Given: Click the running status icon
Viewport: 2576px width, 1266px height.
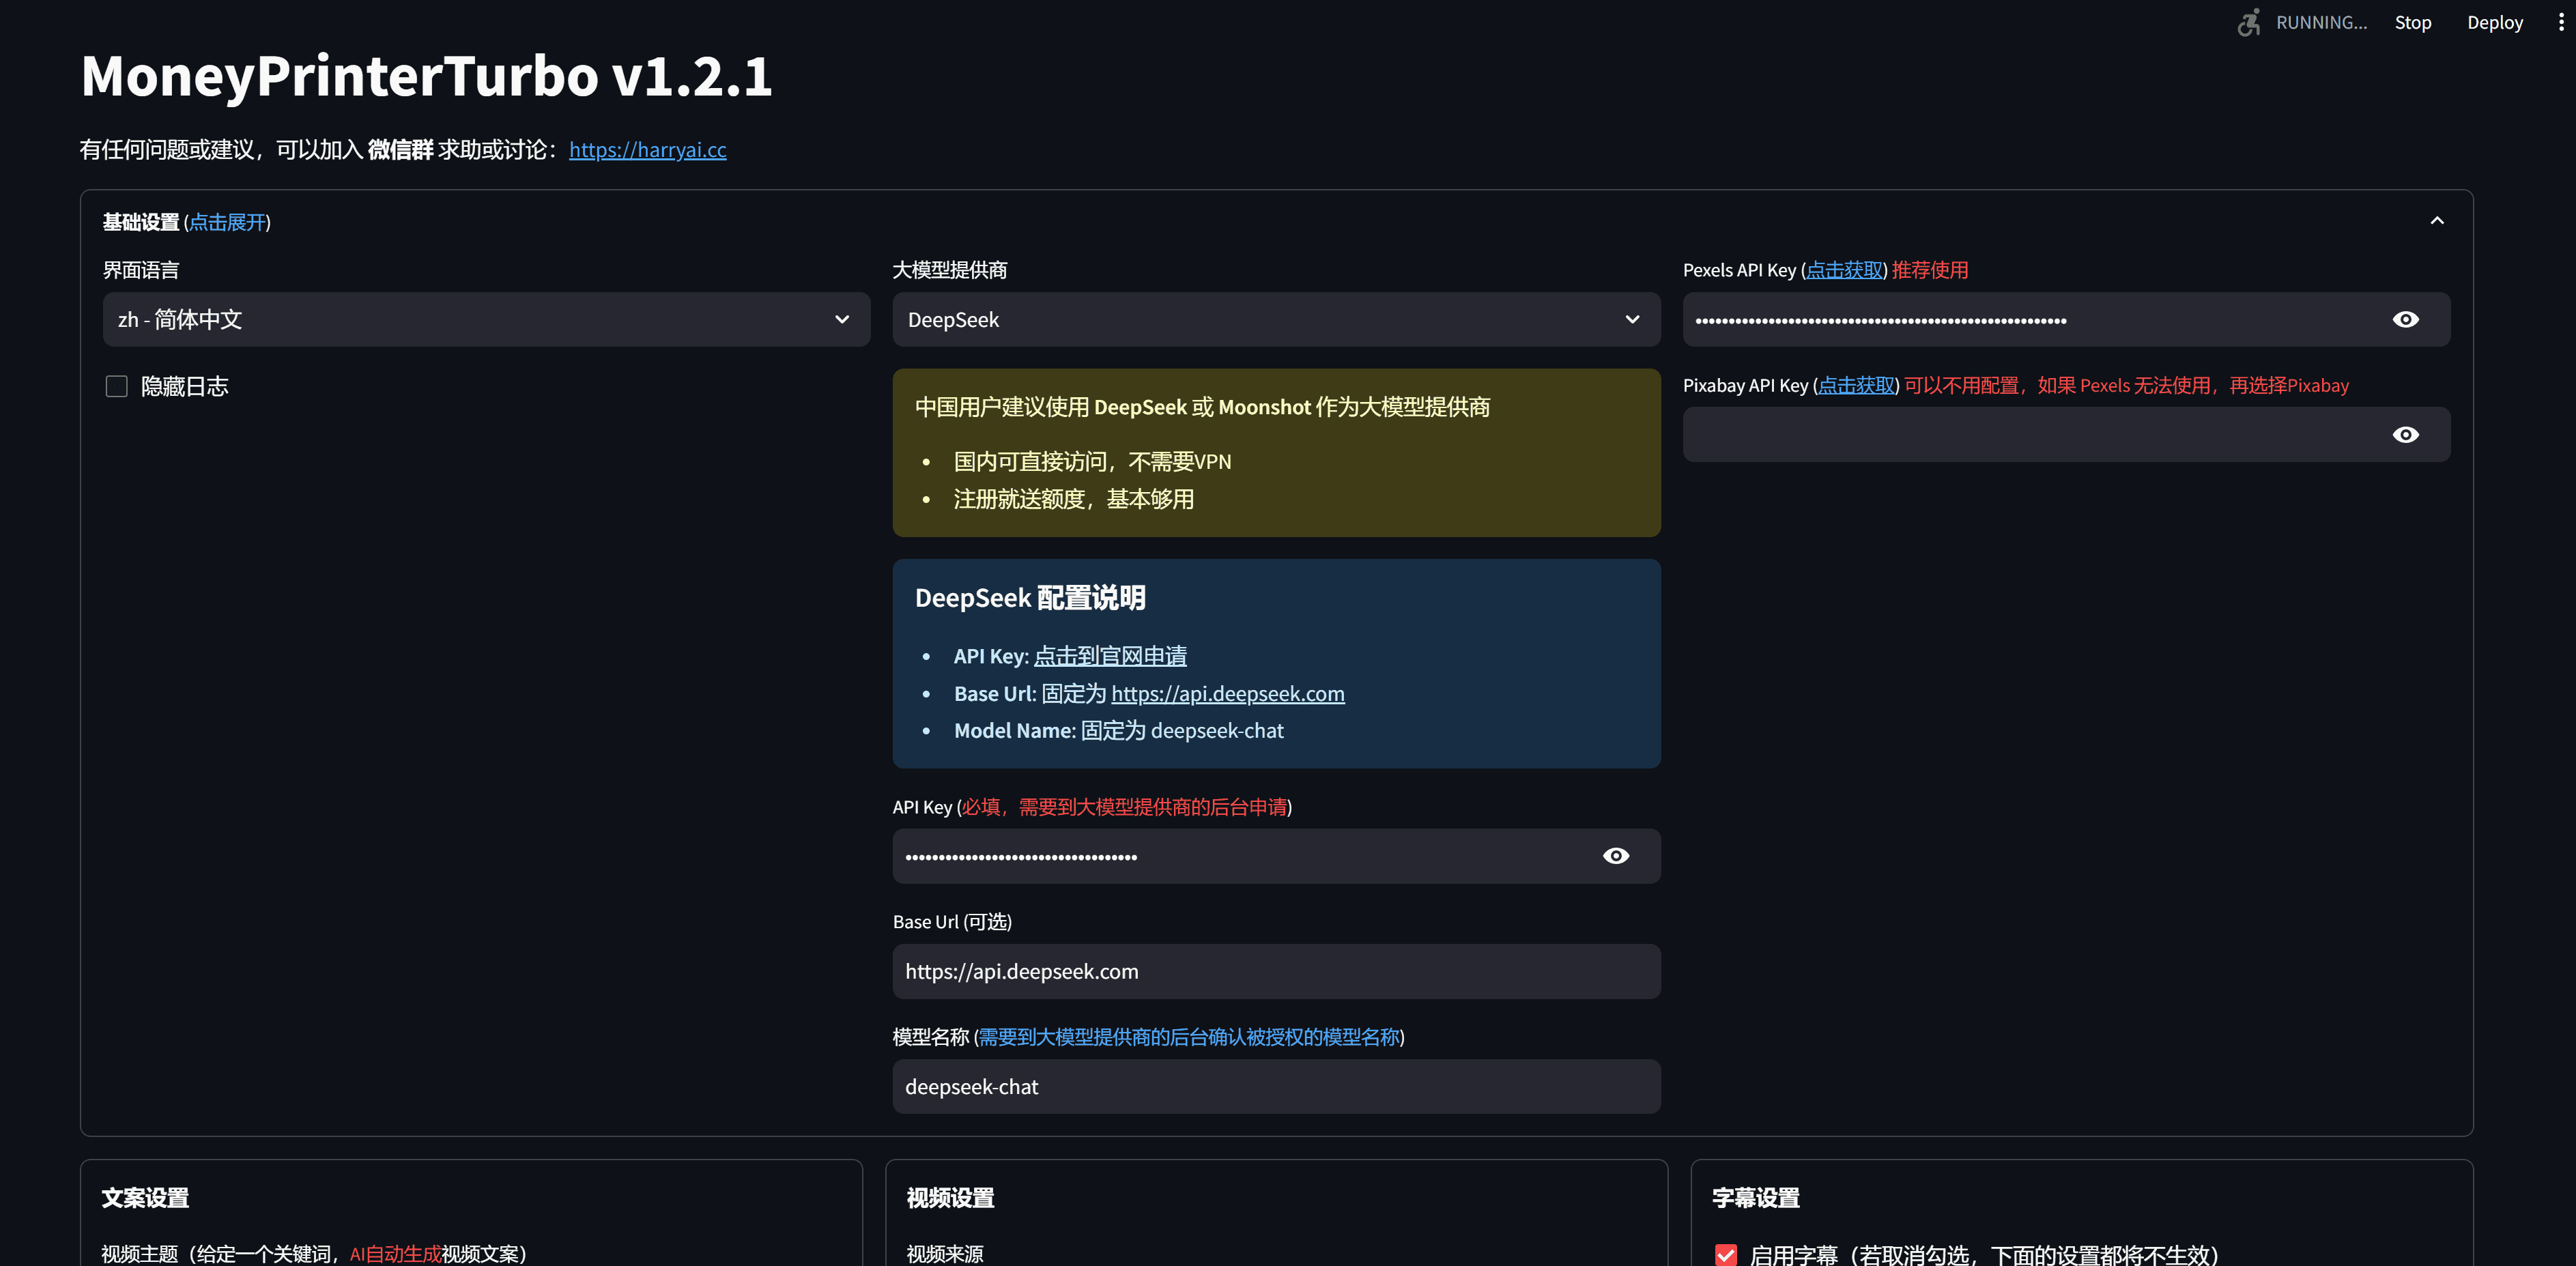Looking at the screenshot, I should (2249, 22).
